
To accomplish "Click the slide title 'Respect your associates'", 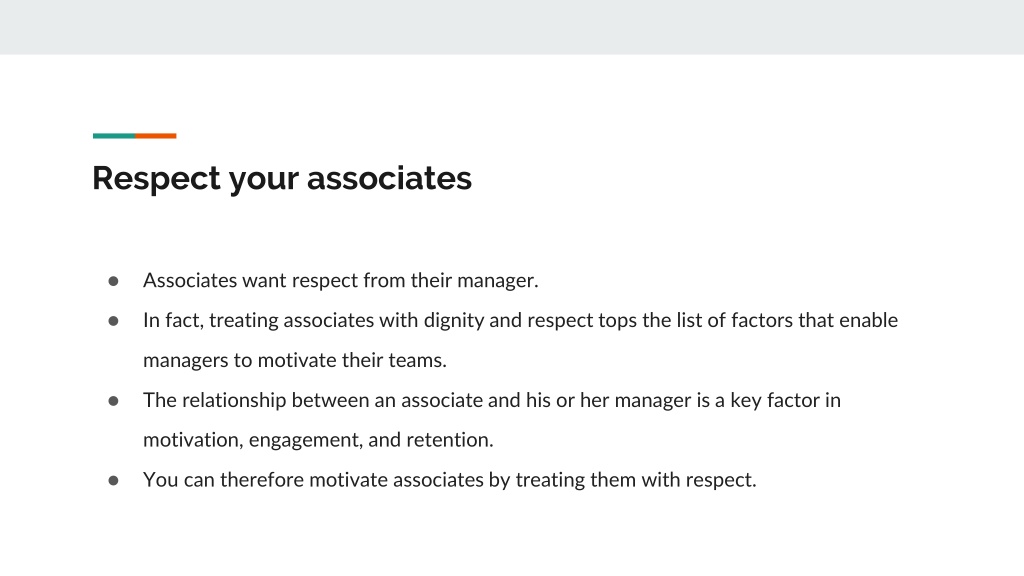I will pos(281,178).
